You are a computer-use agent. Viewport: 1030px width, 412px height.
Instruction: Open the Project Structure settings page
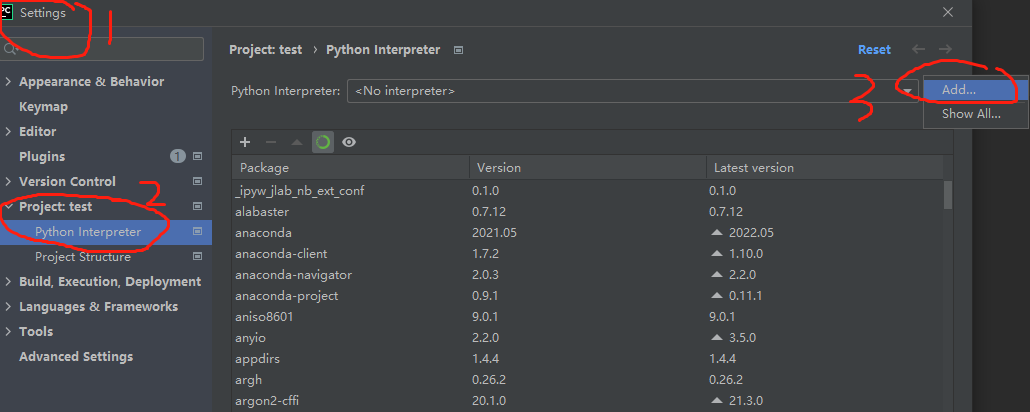pyautogui.click(x=83, y=257)
